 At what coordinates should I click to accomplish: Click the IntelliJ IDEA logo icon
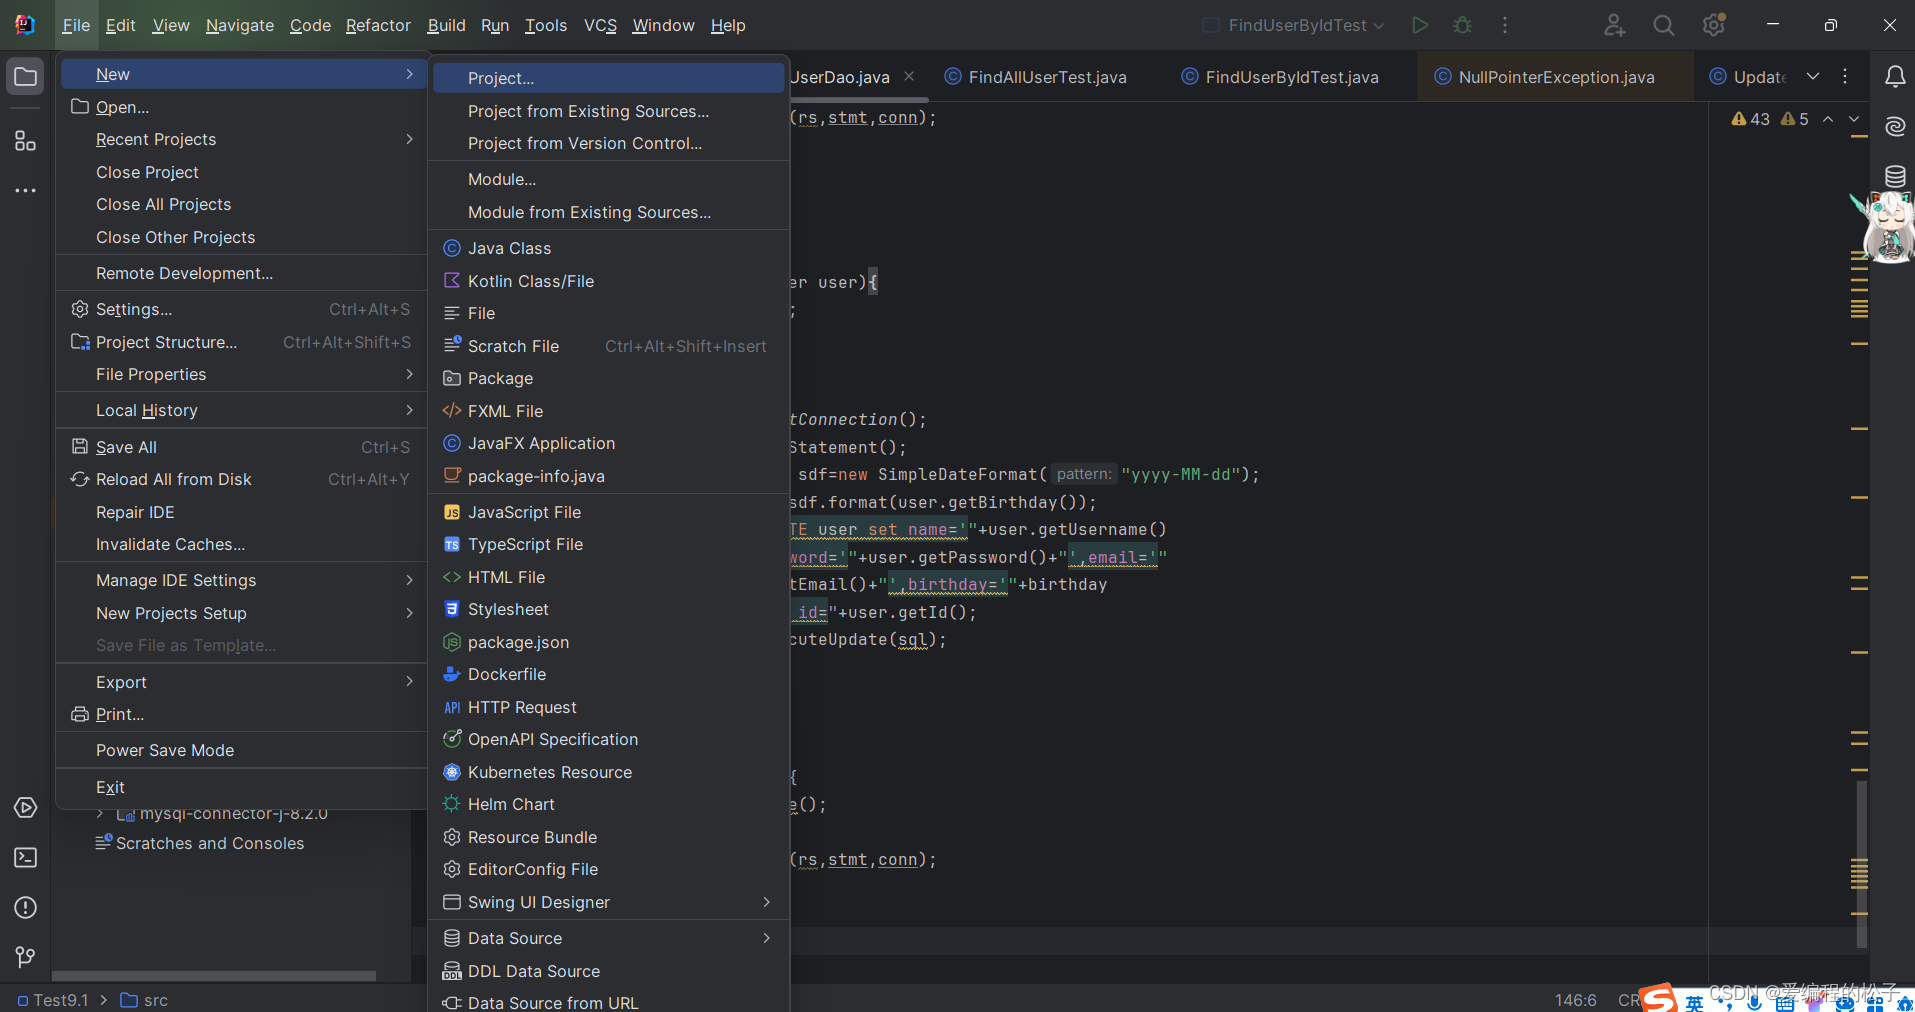pos(25,25)
